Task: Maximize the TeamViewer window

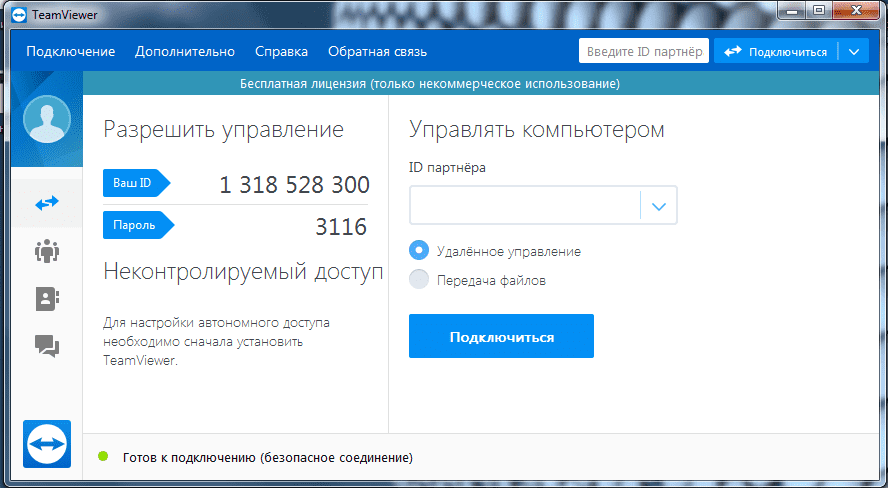Action: pos(819,10)
